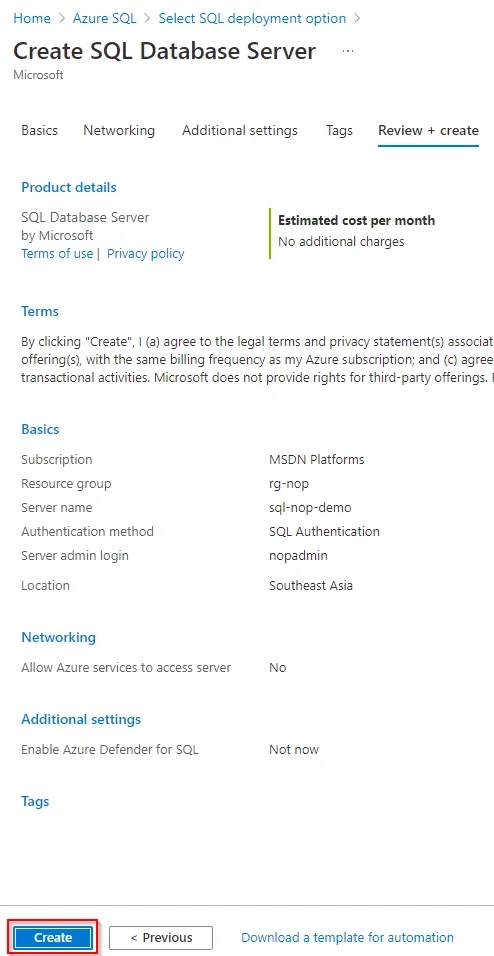The image size is (494, 956).
Task: Open Download a template for automation
Action: coord(347,938)
